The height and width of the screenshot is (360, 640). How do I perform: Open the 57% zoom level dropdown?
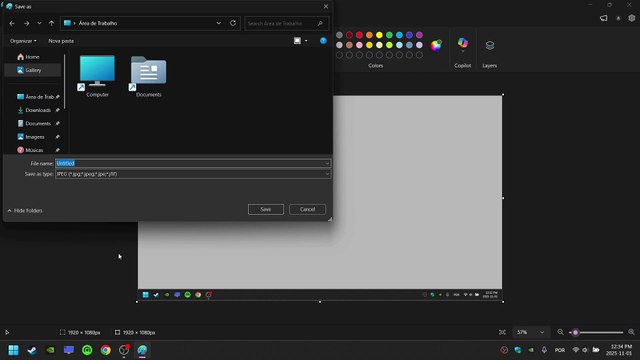click(x=531, y=332)
